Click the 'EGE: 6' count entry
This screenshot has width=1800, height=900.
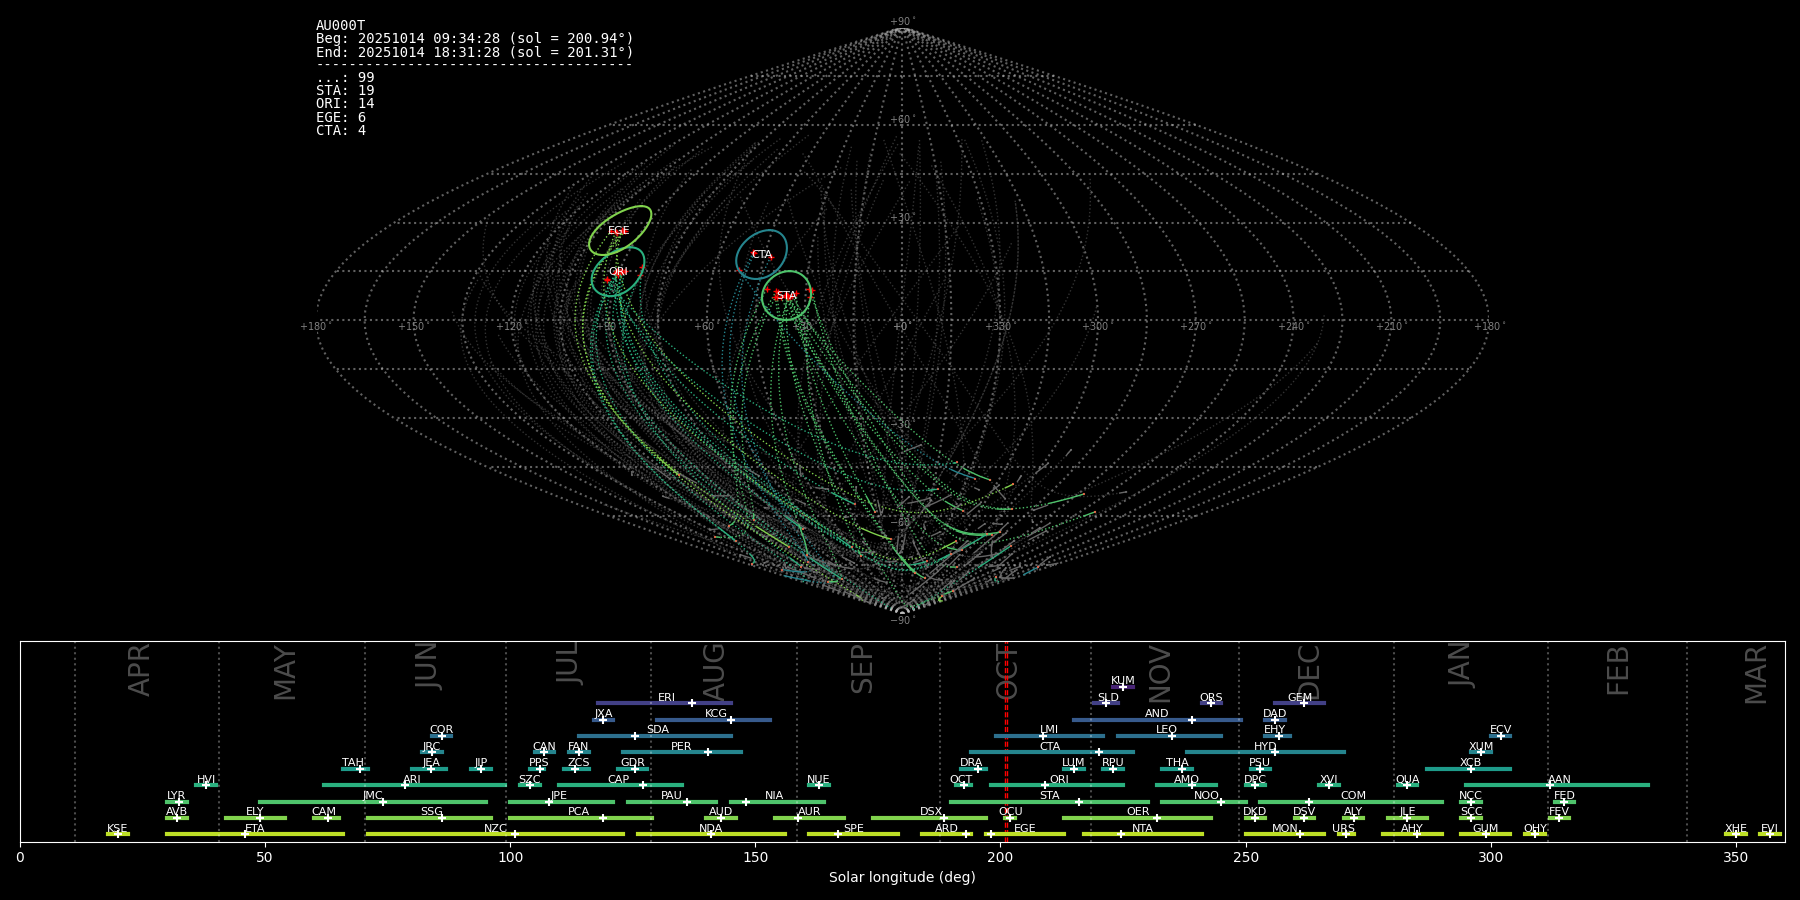pos(341,118)
